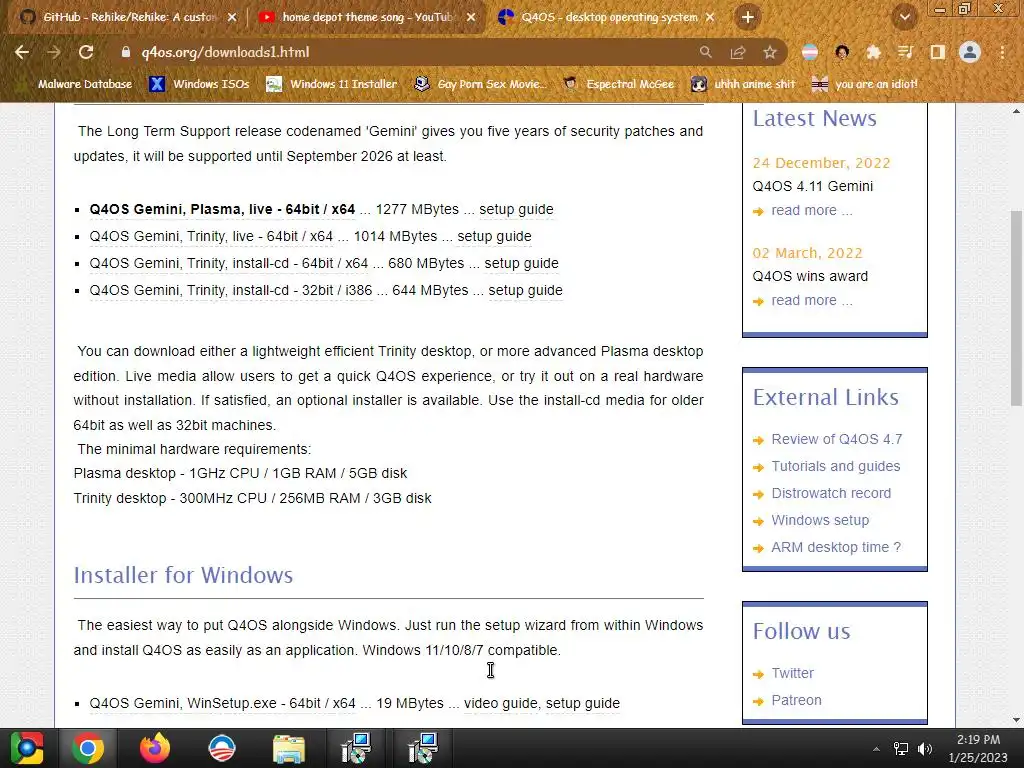The height and width of the screenshot is (768, 1024).
Task: Open setup guide for 680 MBytes install-cd
Action: tap(521, 263)
